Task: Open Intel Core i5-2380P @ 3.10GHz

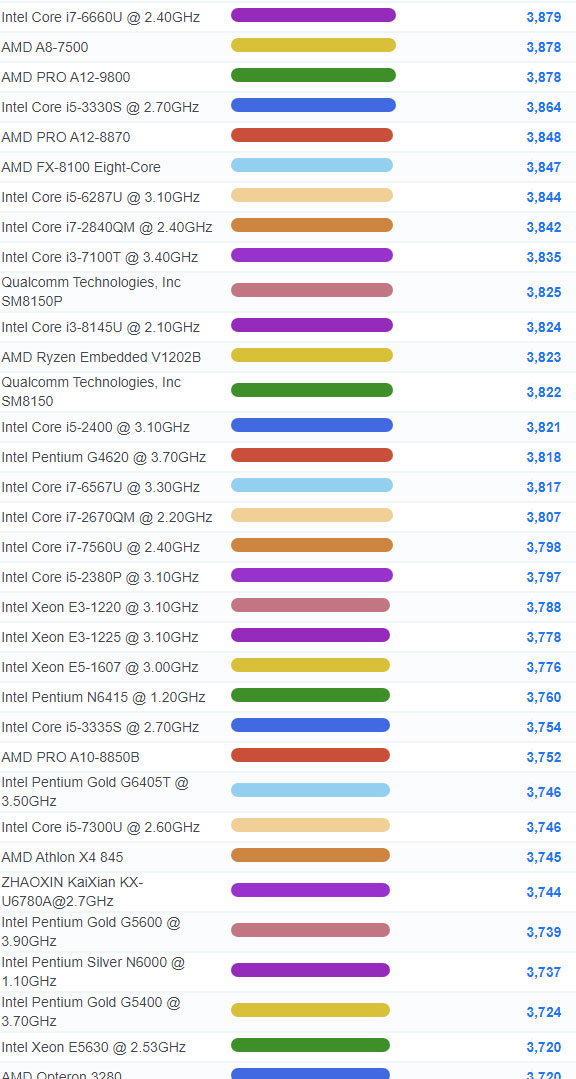Action: coord(100,577)
